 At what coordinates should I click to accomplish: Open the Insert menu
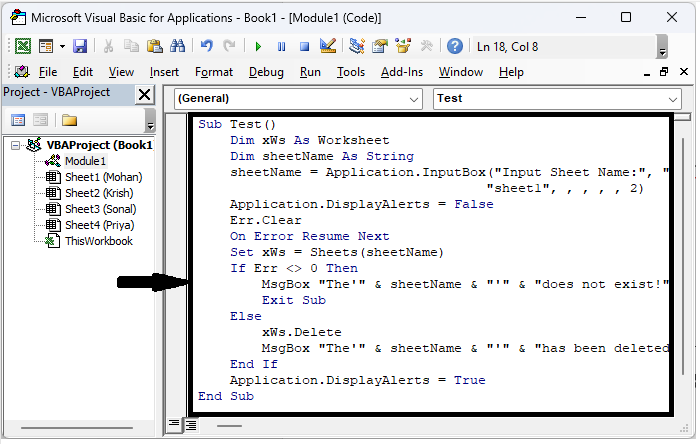pos(164,72)
